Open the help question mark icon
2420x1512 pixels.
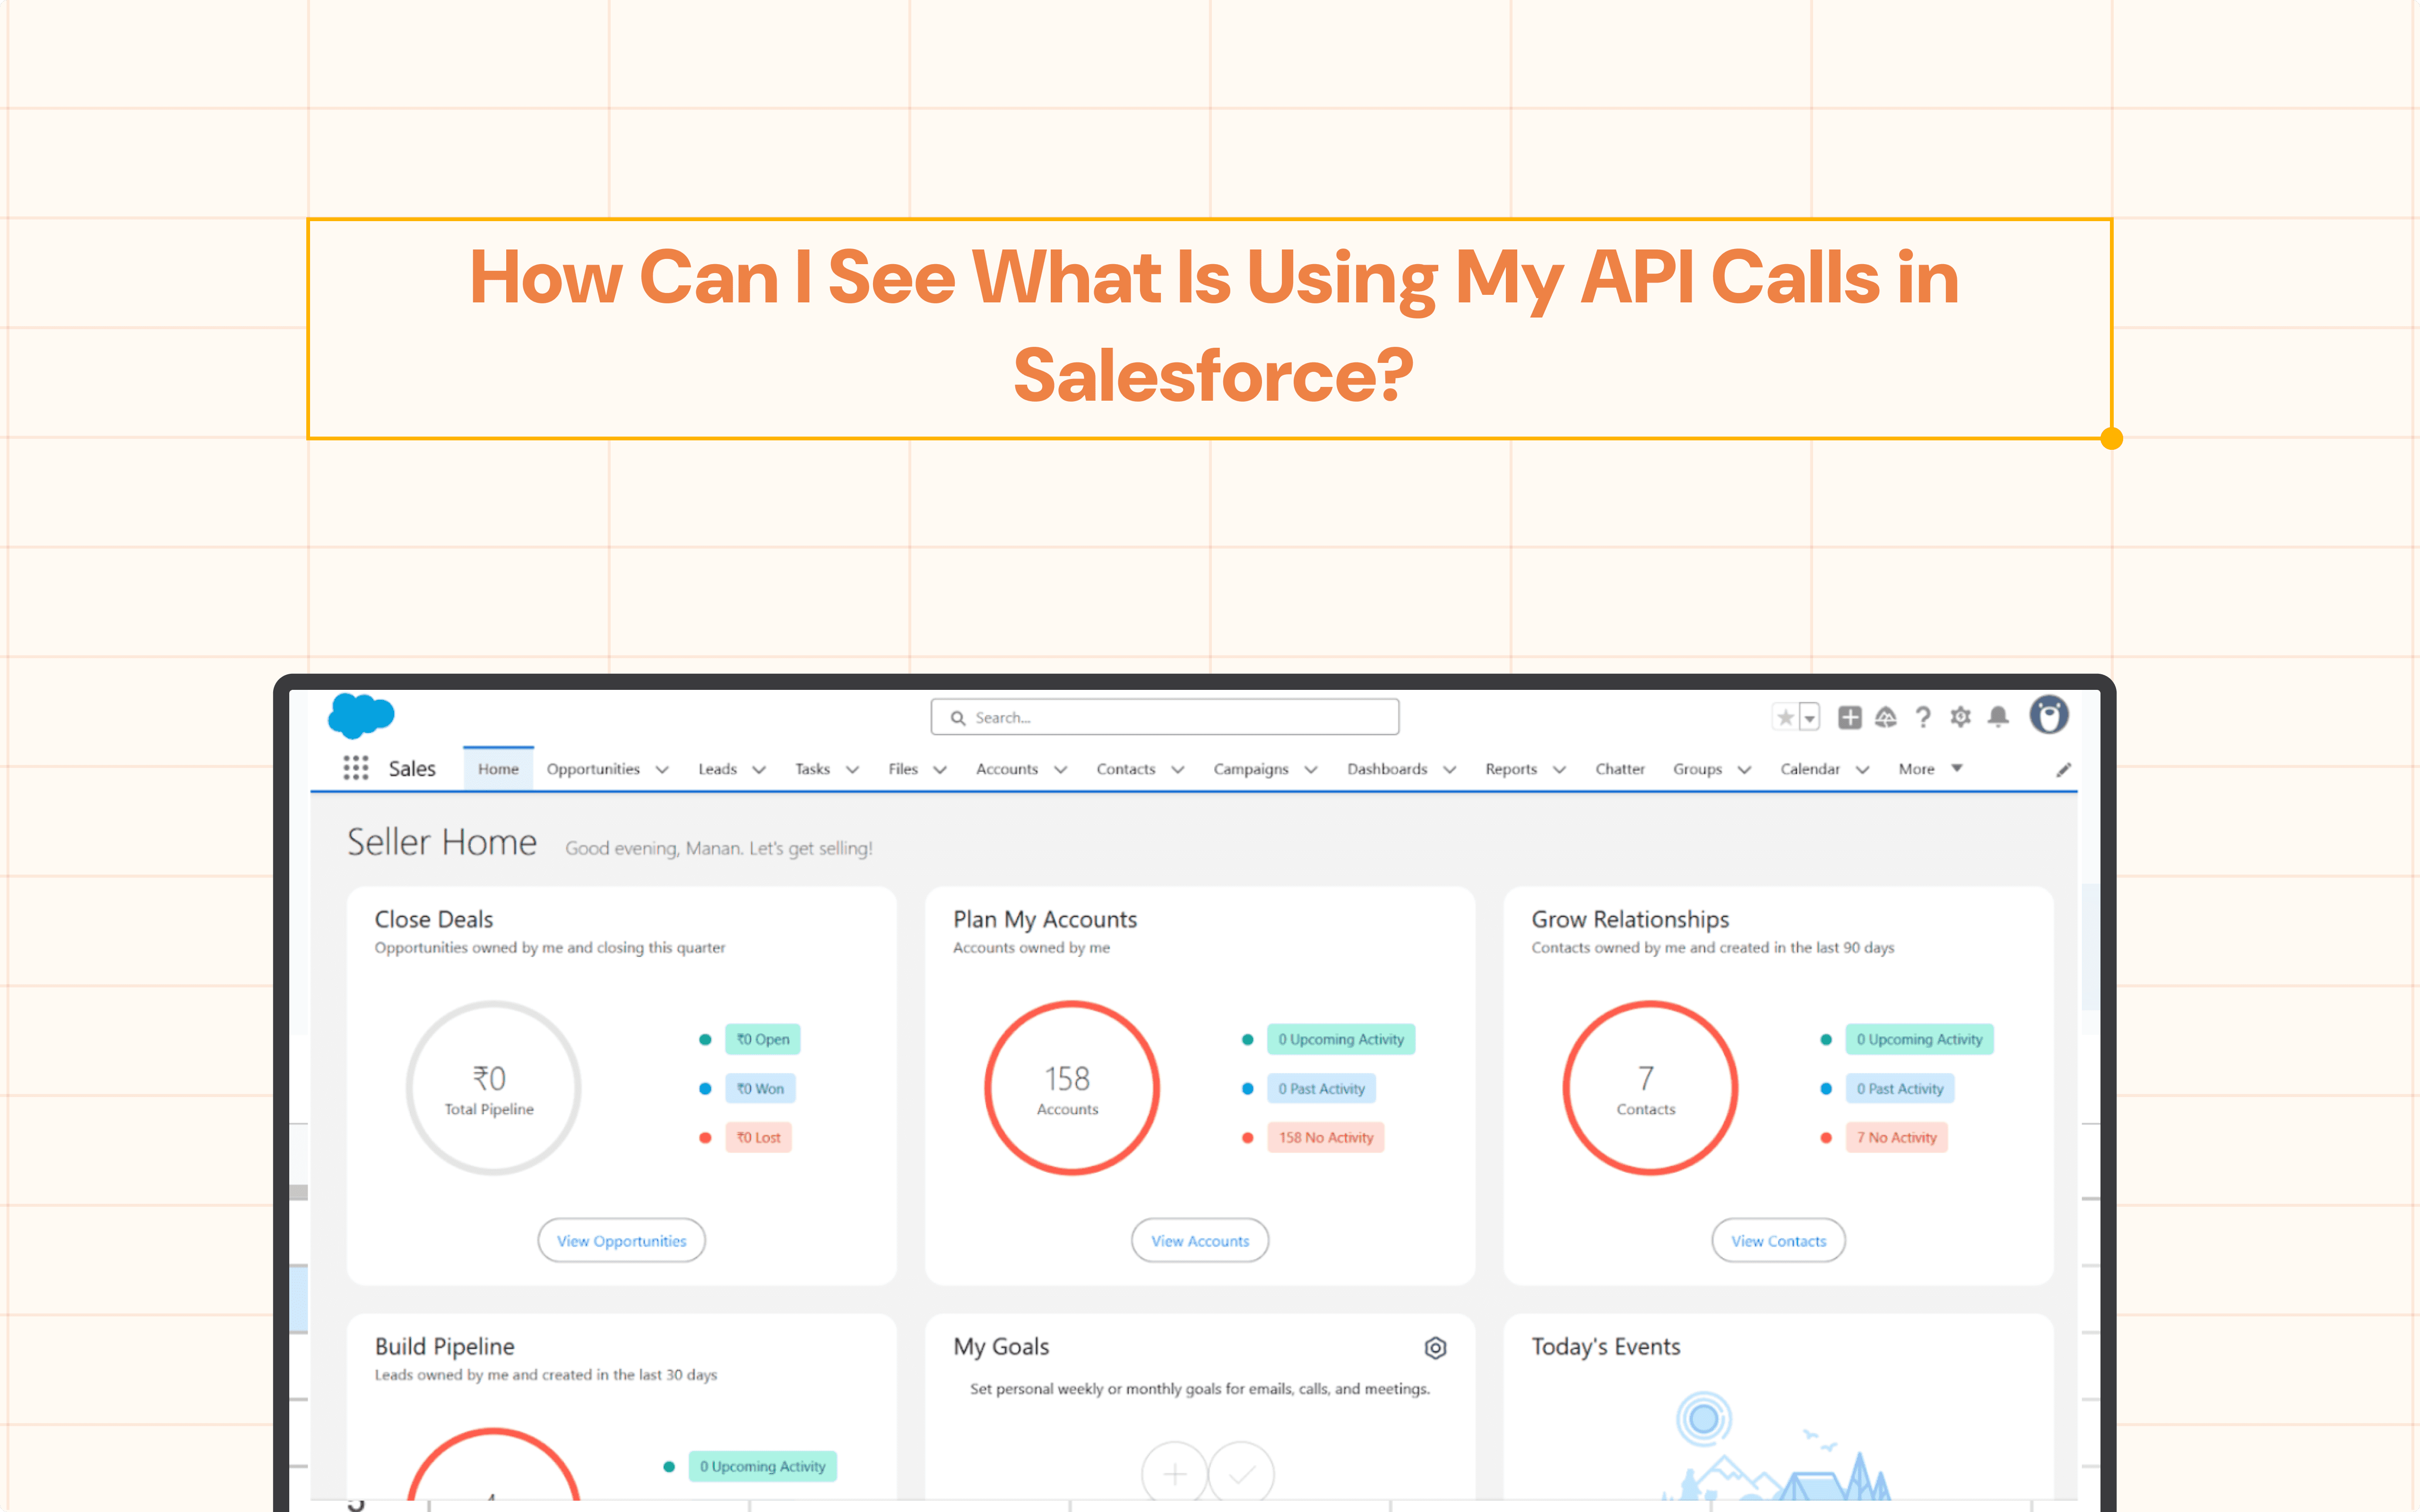pyautogui.click(x=1923, y=717)
